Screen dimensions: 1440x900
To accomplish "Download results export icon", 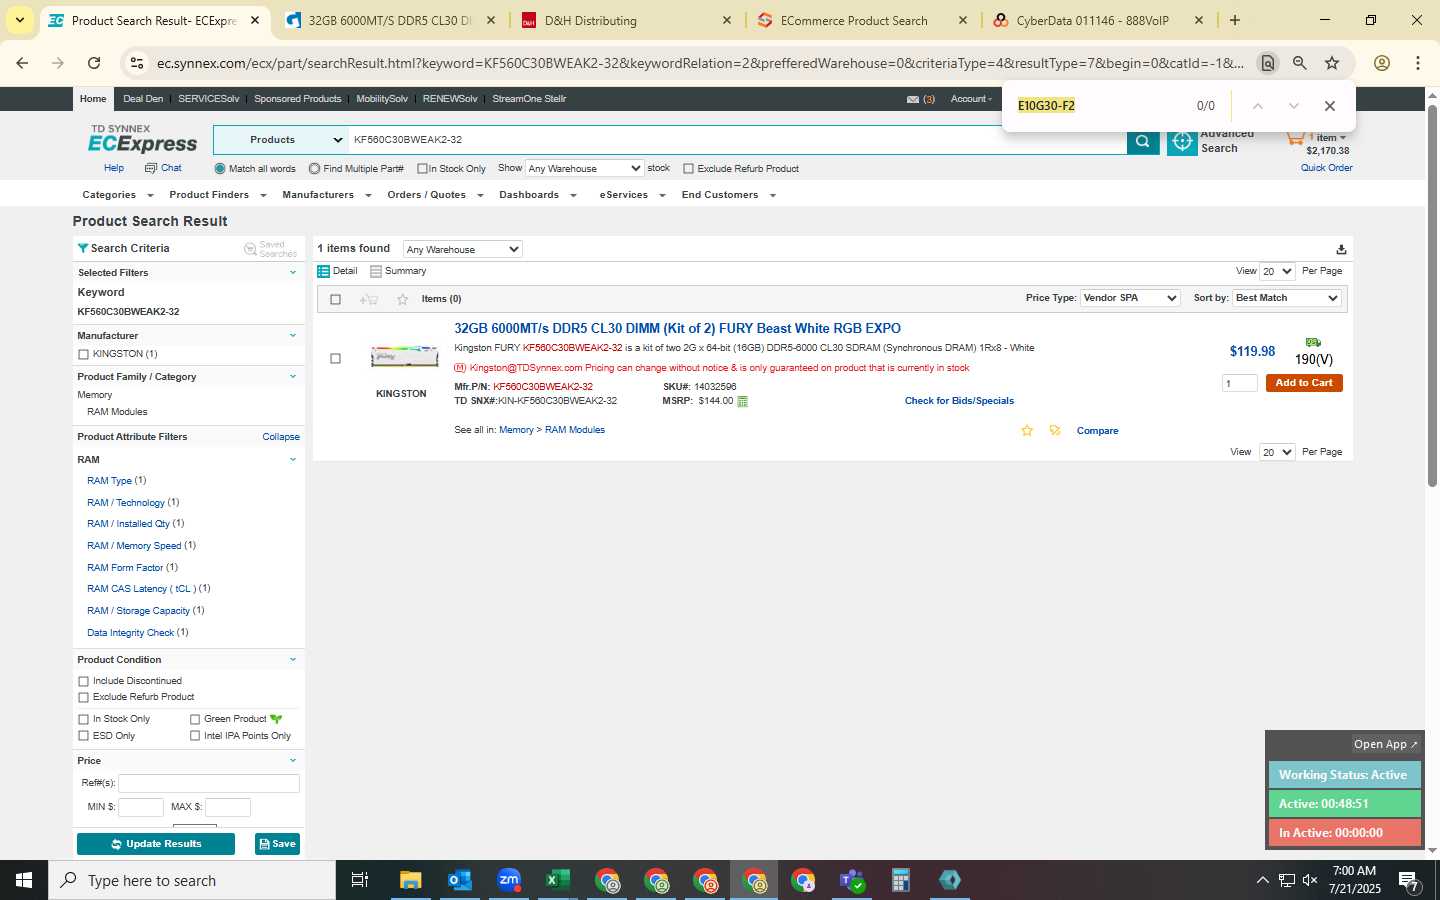I will (1341, 249).
